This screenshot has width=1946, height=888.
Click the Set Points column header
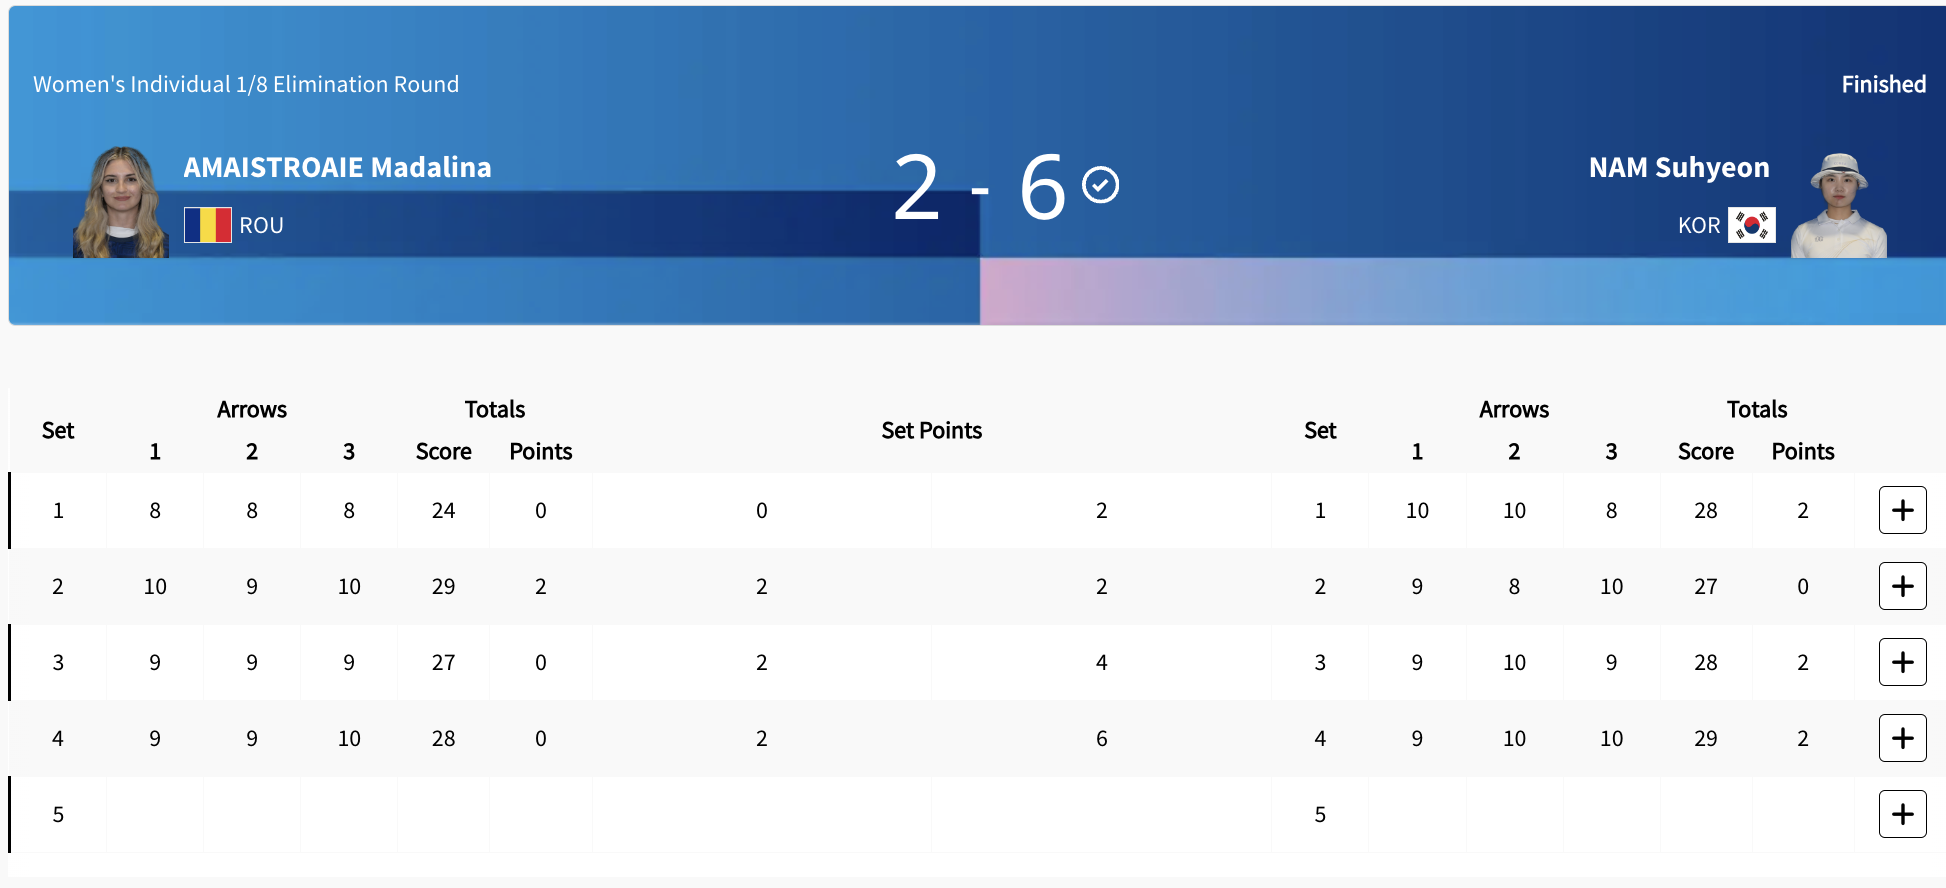click(931, 431)
